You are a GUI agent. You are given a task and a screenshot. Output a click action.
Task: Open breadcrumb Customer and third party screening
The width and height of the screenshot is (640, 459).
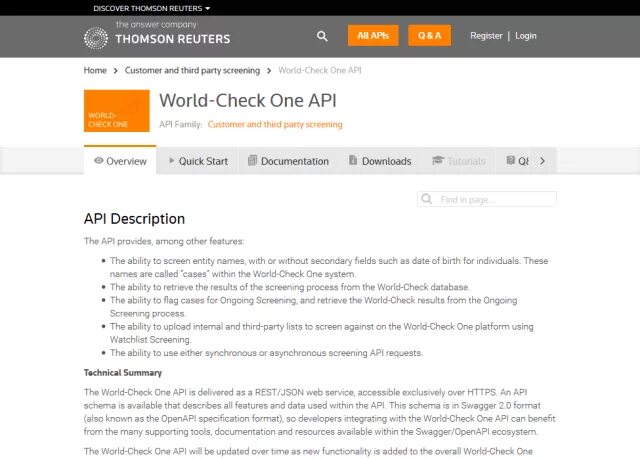tap(192, 71)
